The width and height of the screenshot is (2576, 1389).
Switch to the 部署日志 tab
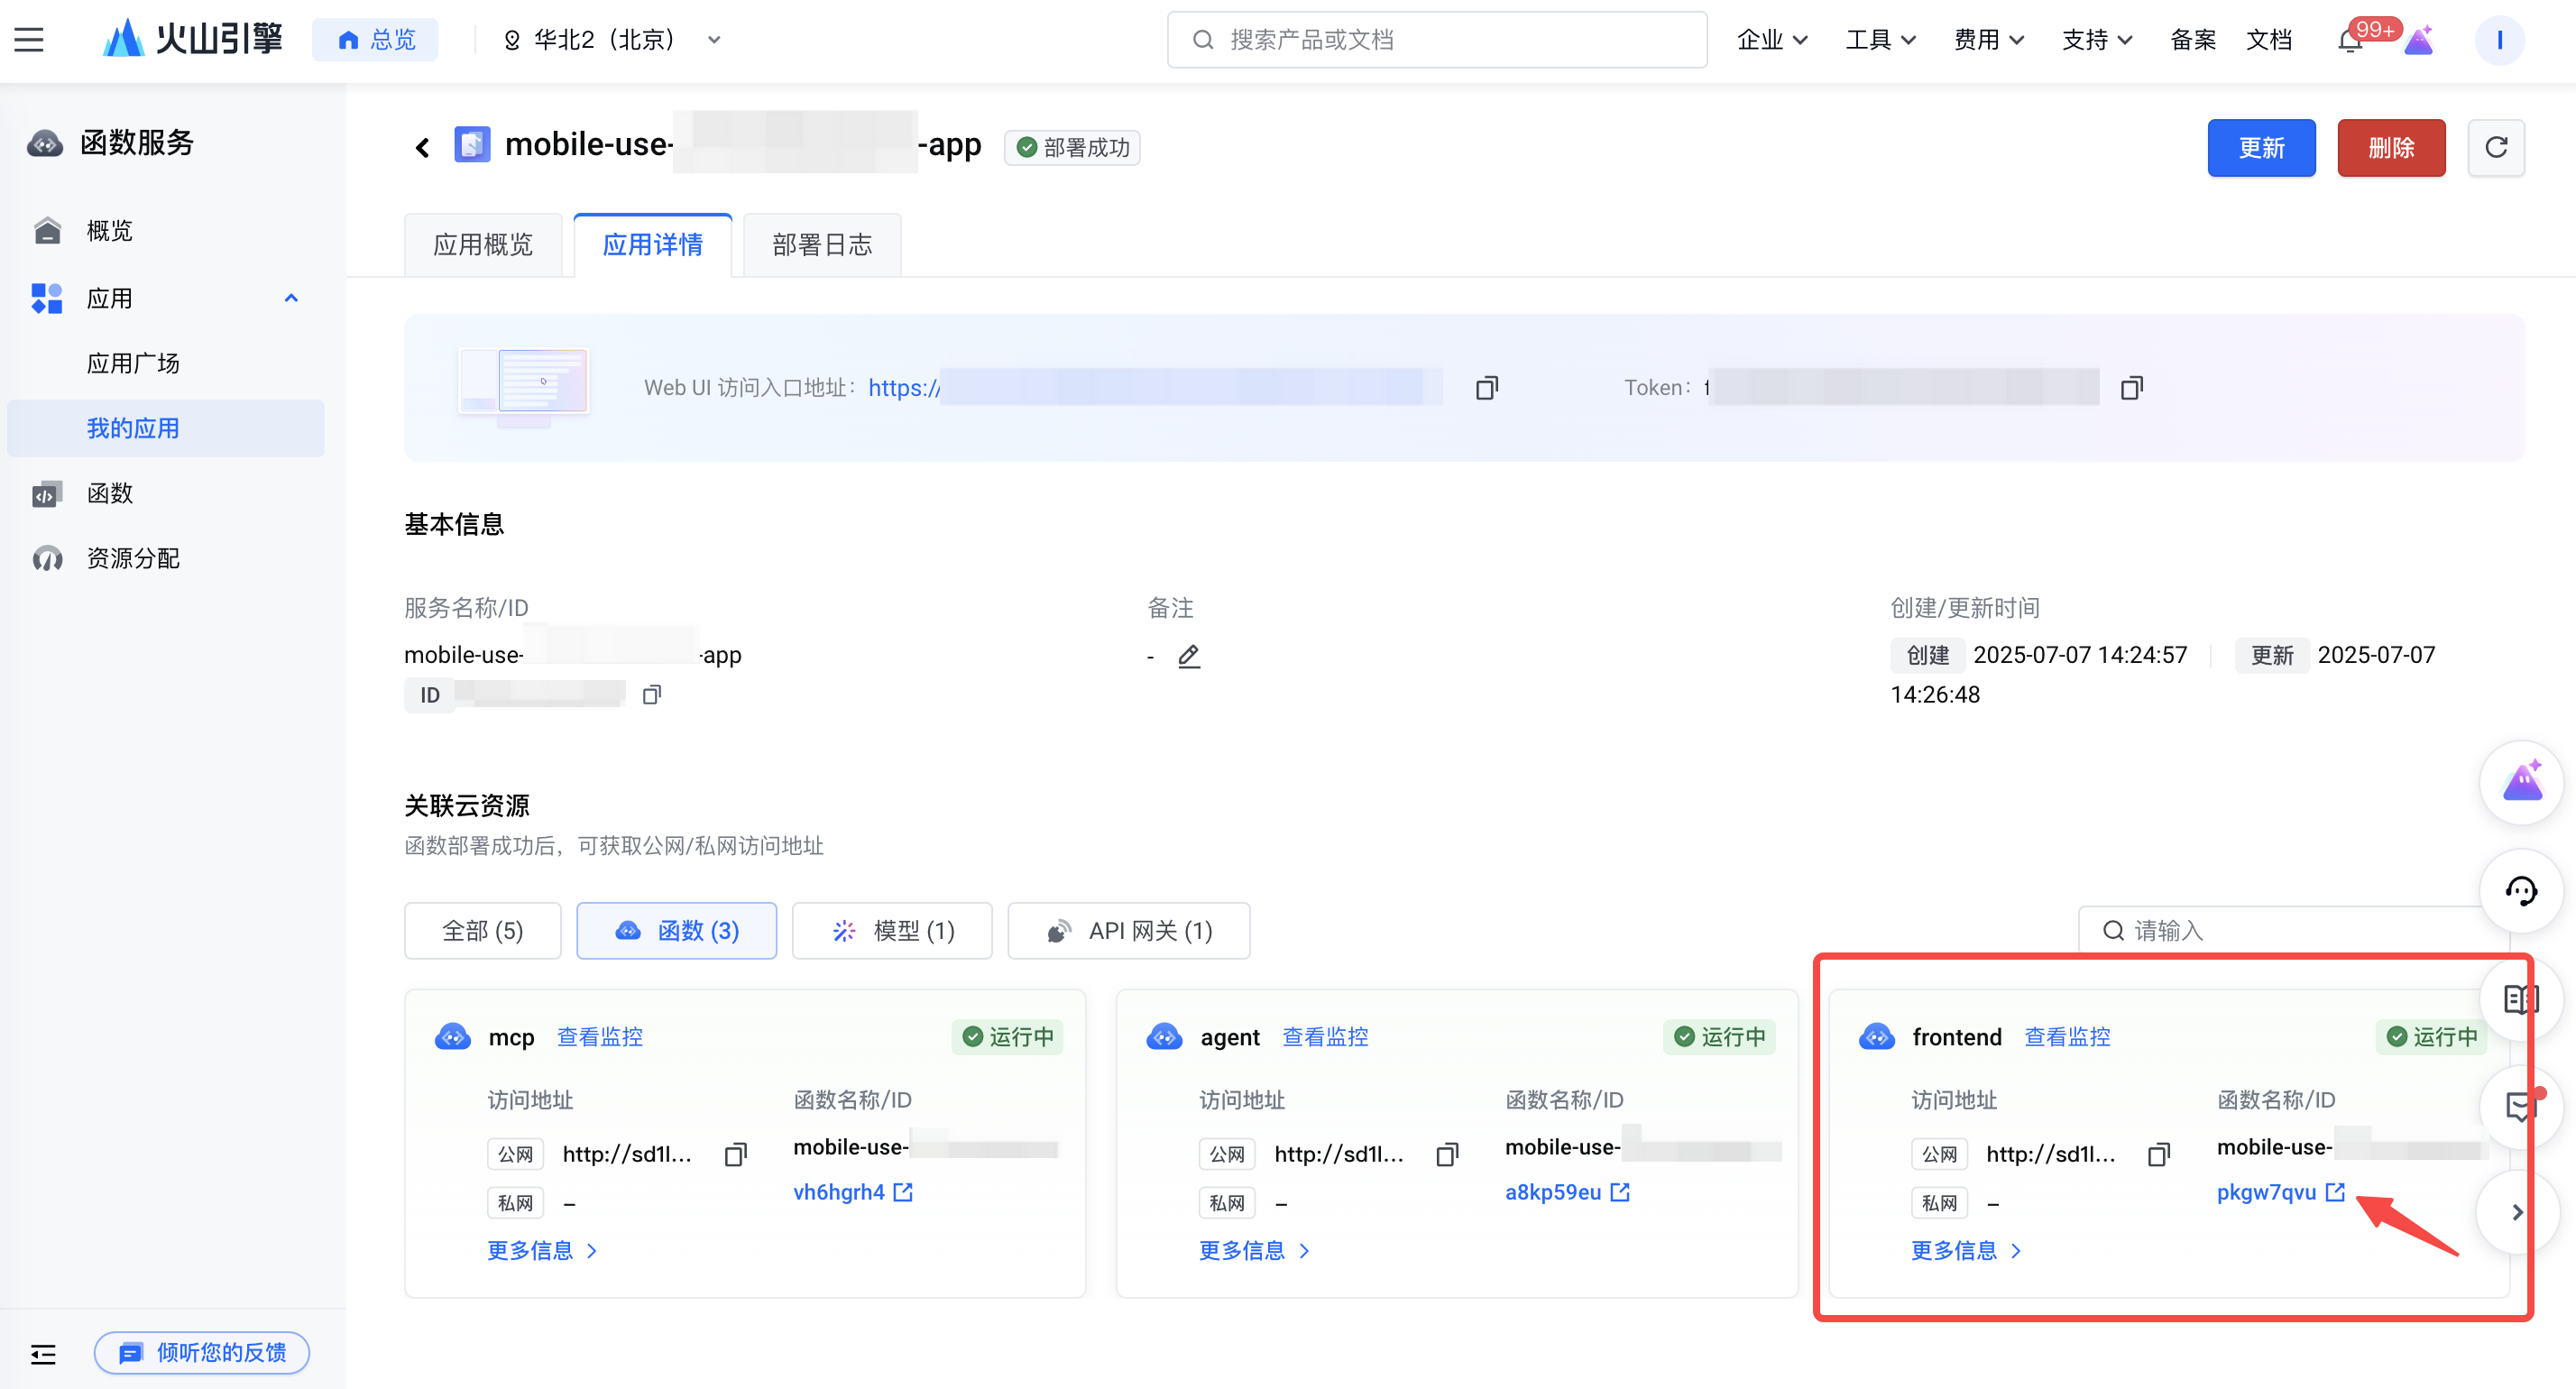(821, 245)
